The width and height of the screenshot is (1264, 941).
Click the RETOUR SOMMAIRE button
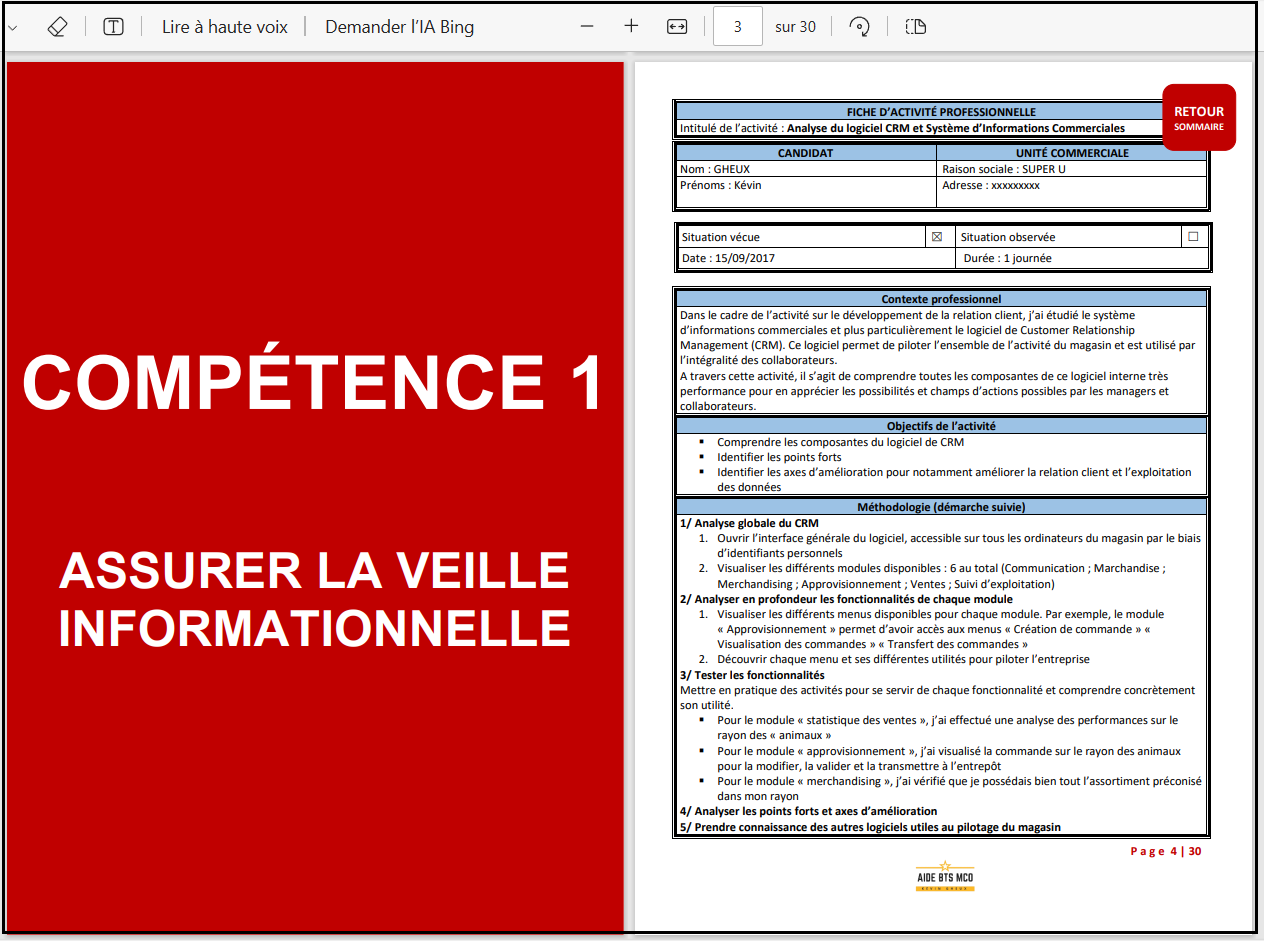(1198, 117)
